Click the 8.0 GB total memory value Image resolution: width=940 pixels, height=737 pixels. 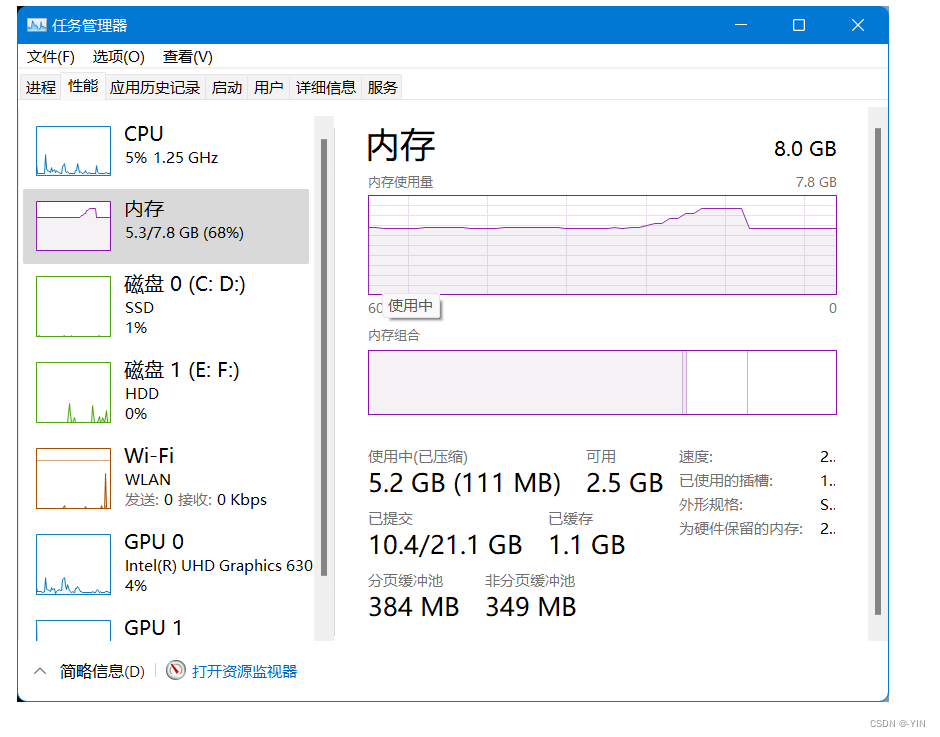click(x=805, y=149)
